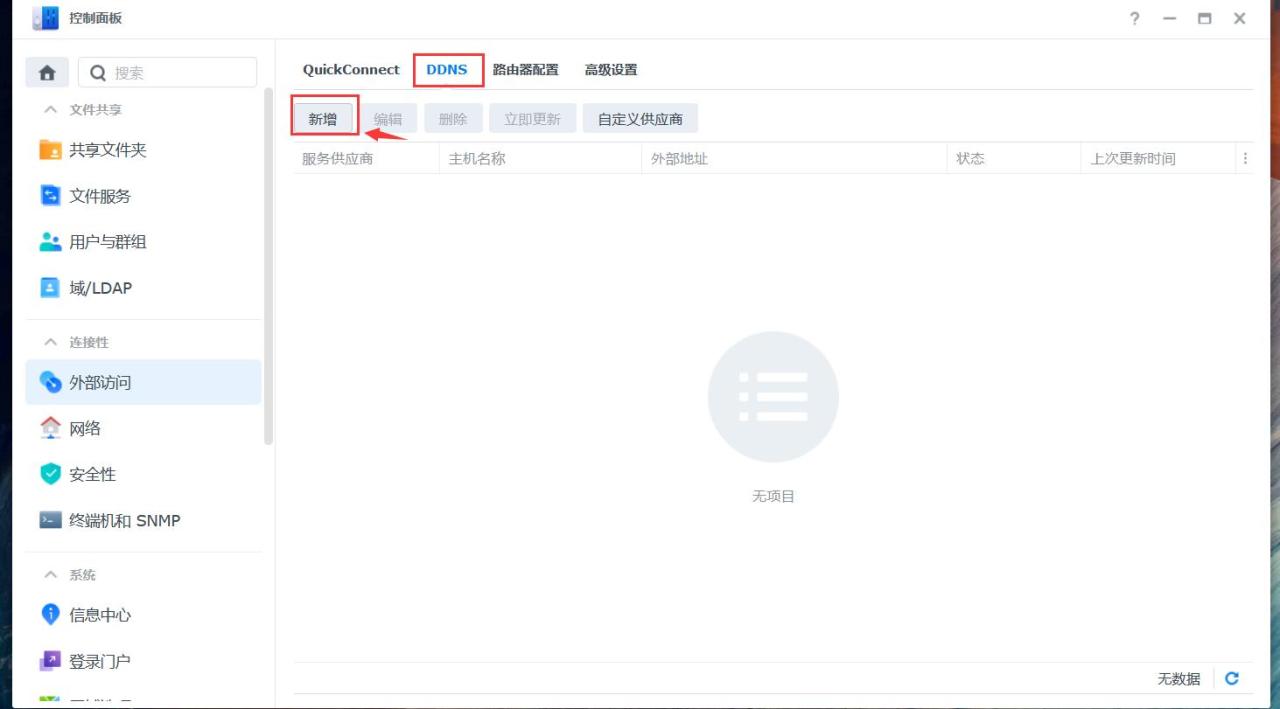1280x709 pixels.
Task: Click the Status (状态) column header
Action: coord(1014,158)
